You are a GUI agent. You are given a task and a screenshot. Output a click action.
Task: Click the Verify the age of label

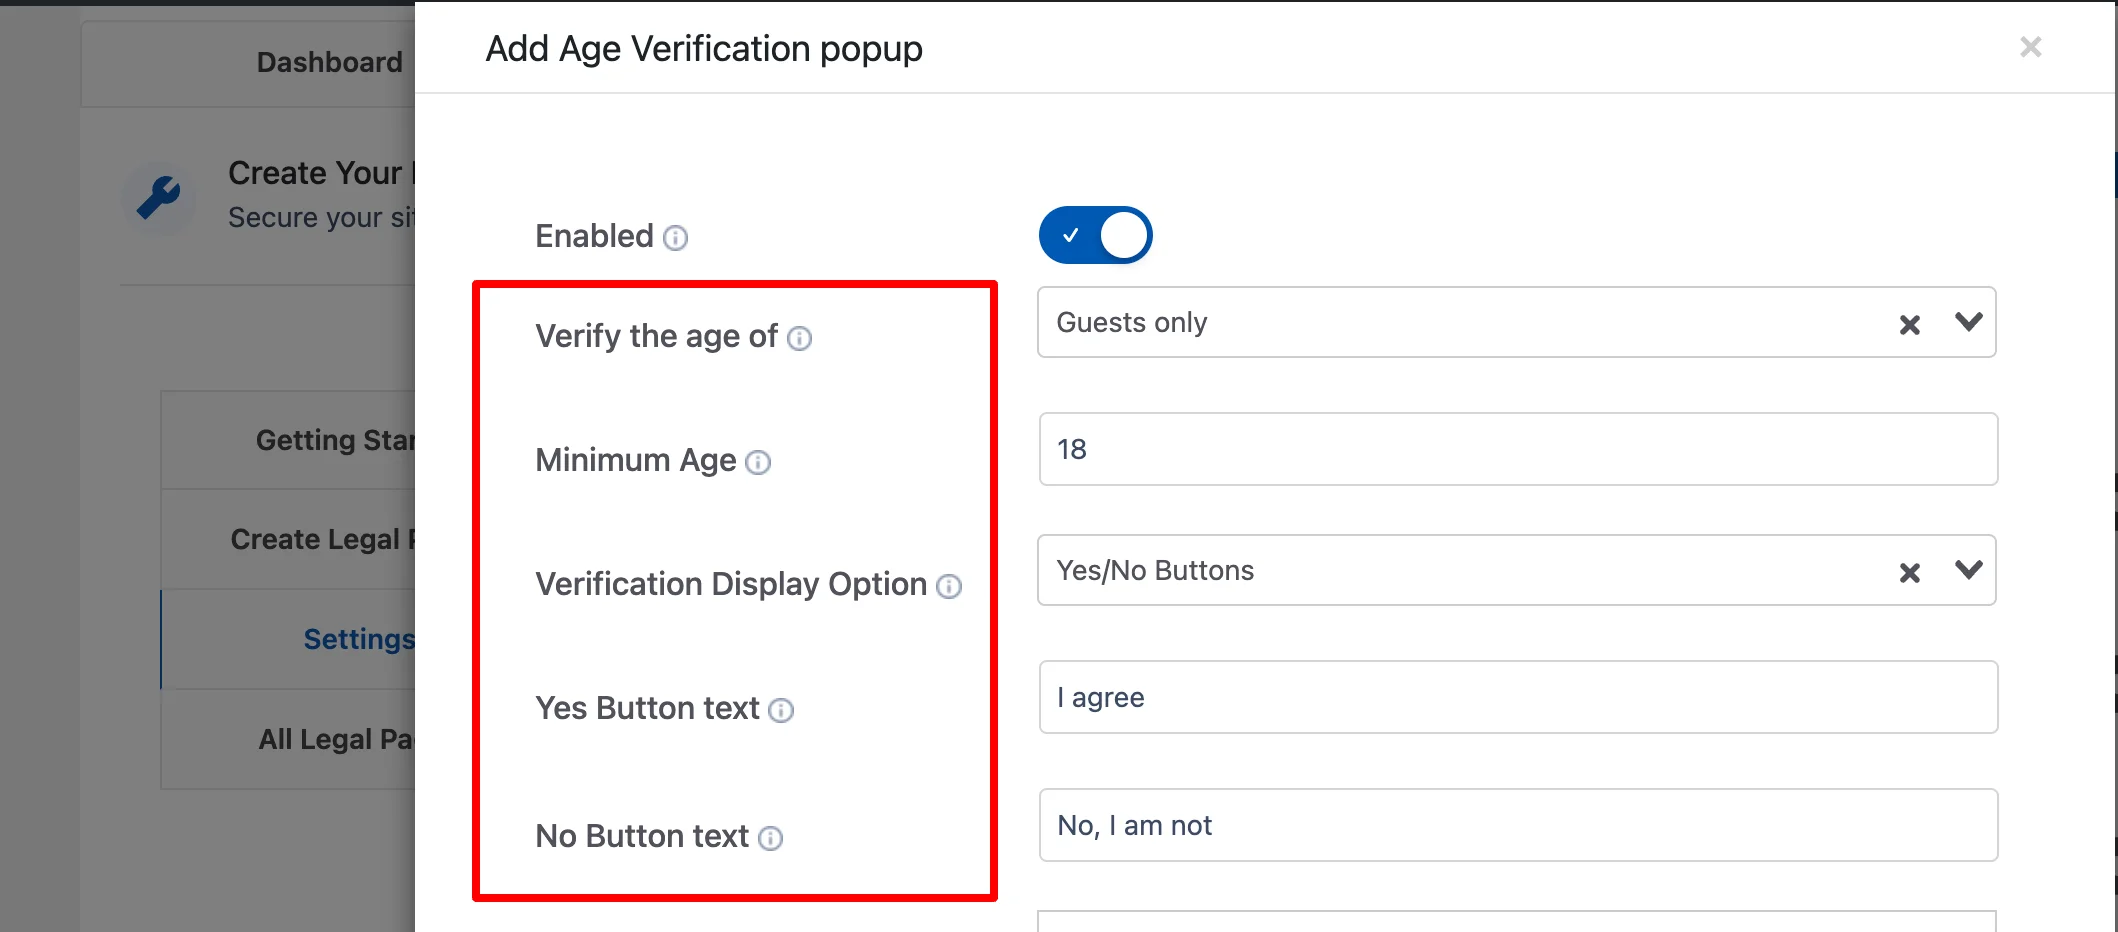[656, 337]
